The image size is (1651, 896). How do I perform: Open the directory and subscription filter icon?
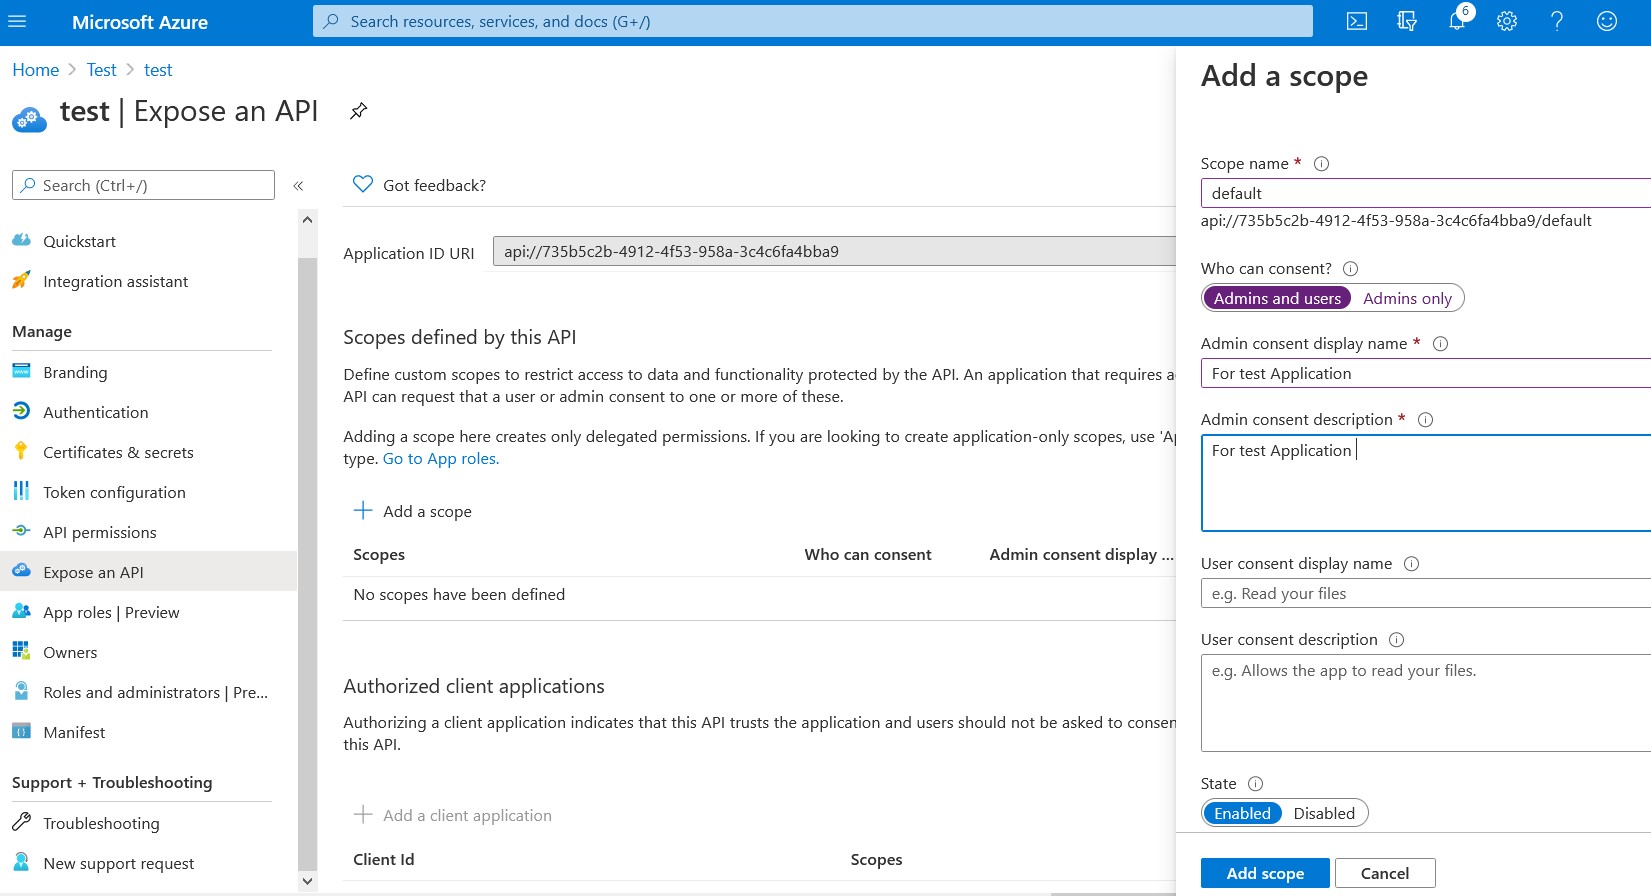pyautogui.click(x=1407, y=21)
